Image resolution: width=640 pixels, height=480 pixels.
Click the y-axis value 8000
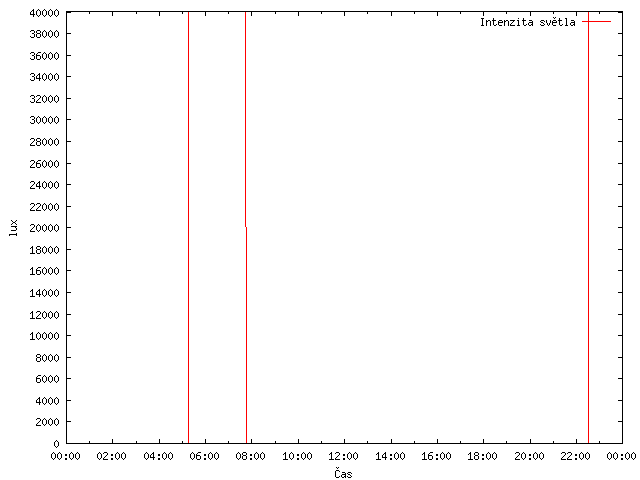point(47,358)
